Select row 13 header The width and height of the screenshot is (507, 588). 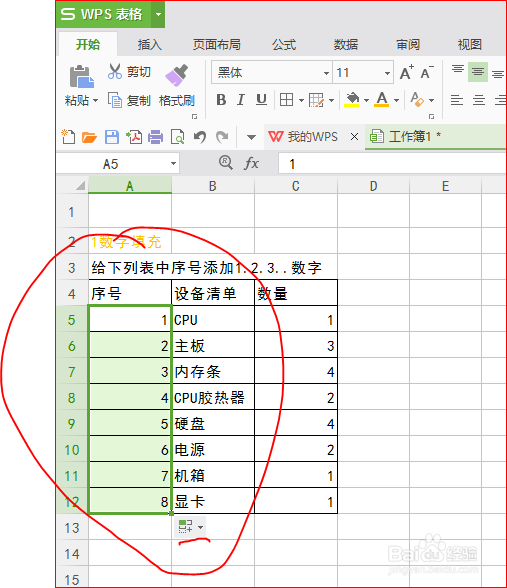coord(72,528)
